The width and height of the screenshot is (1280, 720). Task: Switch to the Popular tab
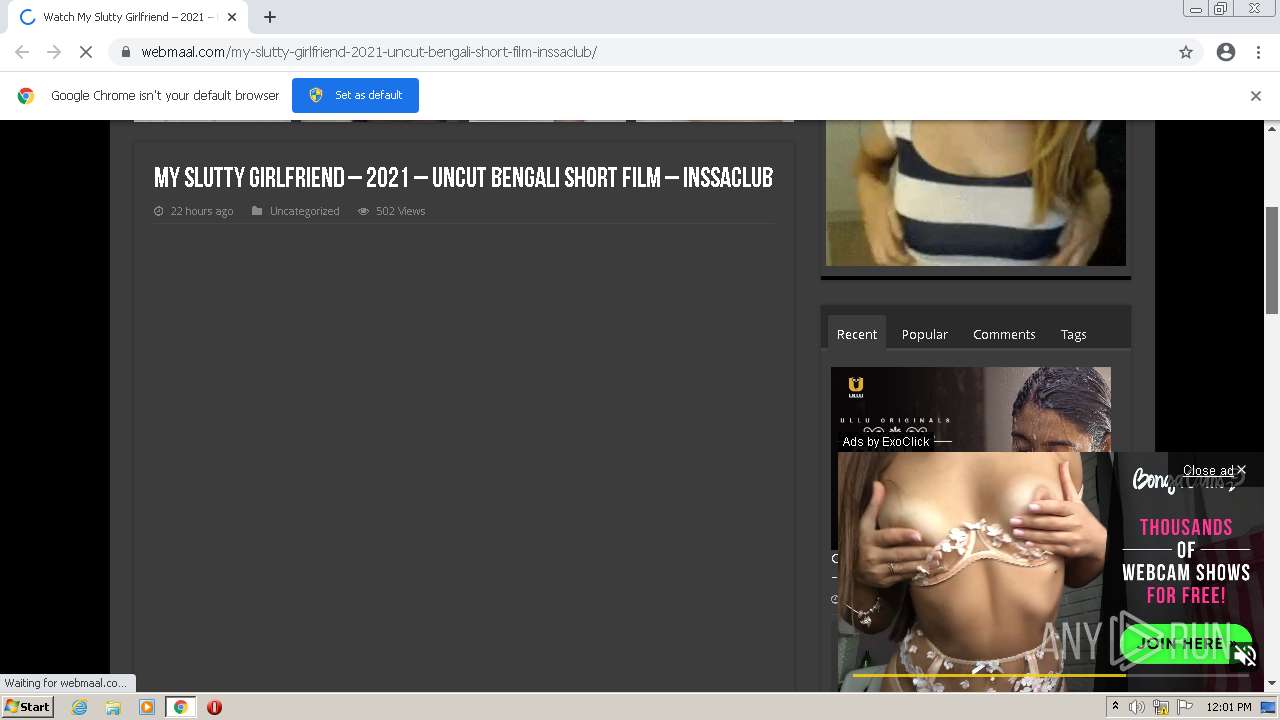925,334
